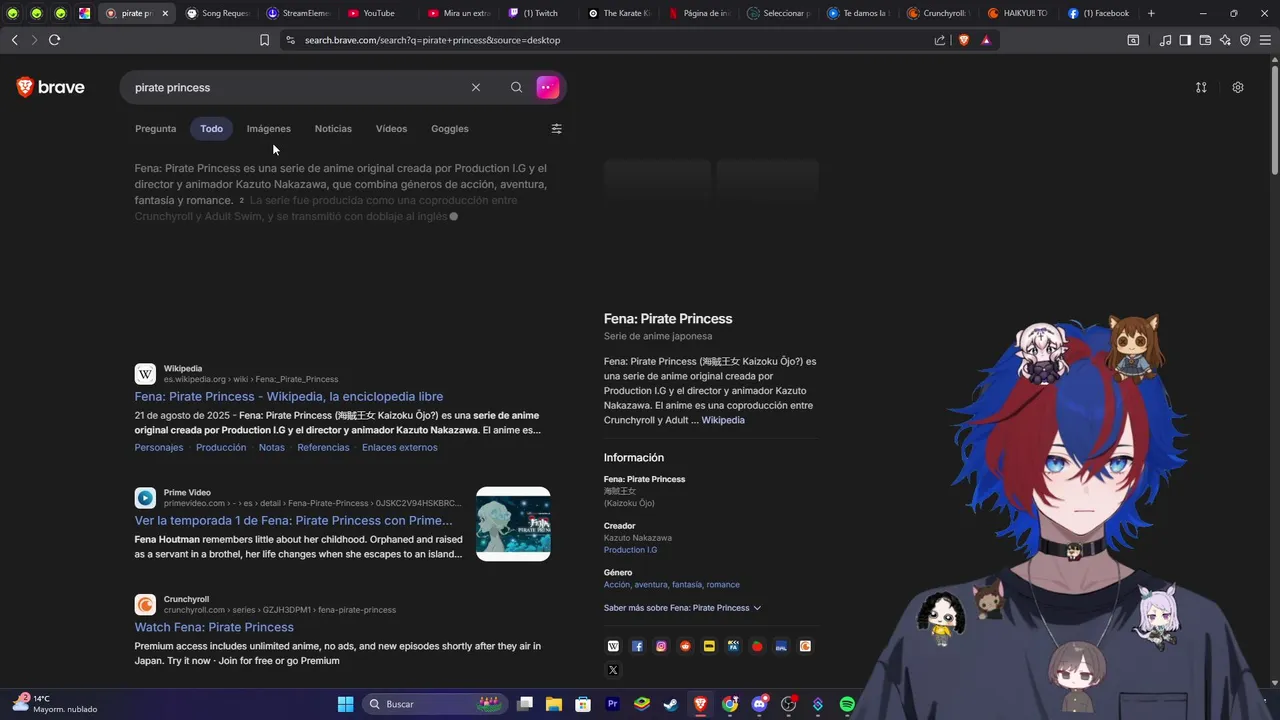This screenshot has height=720, width=1280.
Task: Open Wikipedia sublink Producción
Action: coord(221,448)
